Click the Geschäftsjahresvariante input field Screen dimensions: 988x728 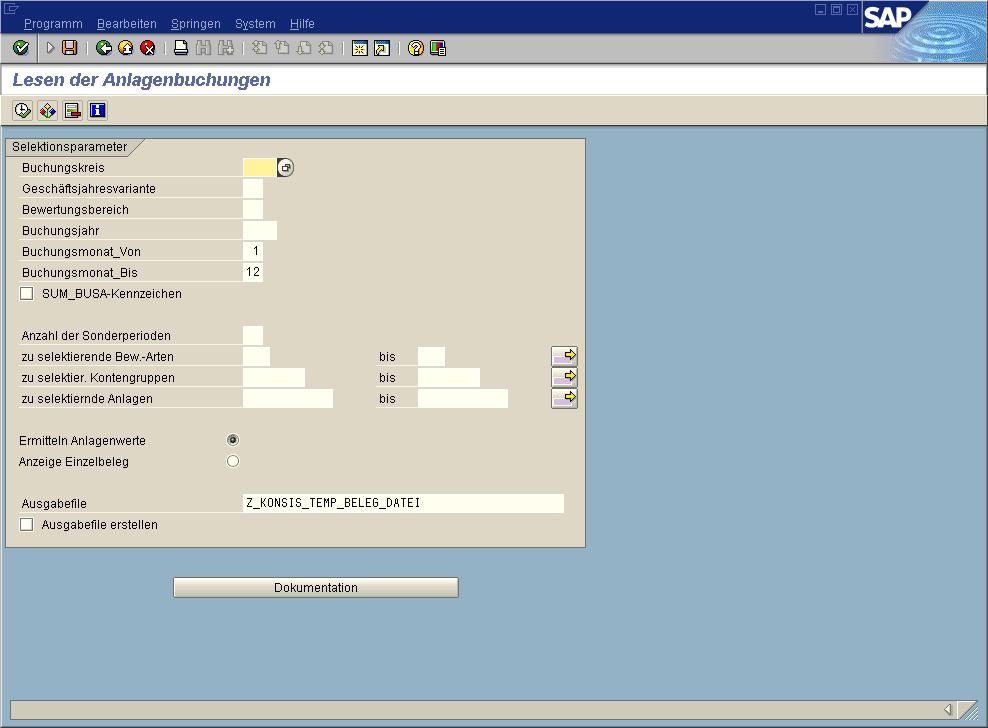click(x=253, y=188)
